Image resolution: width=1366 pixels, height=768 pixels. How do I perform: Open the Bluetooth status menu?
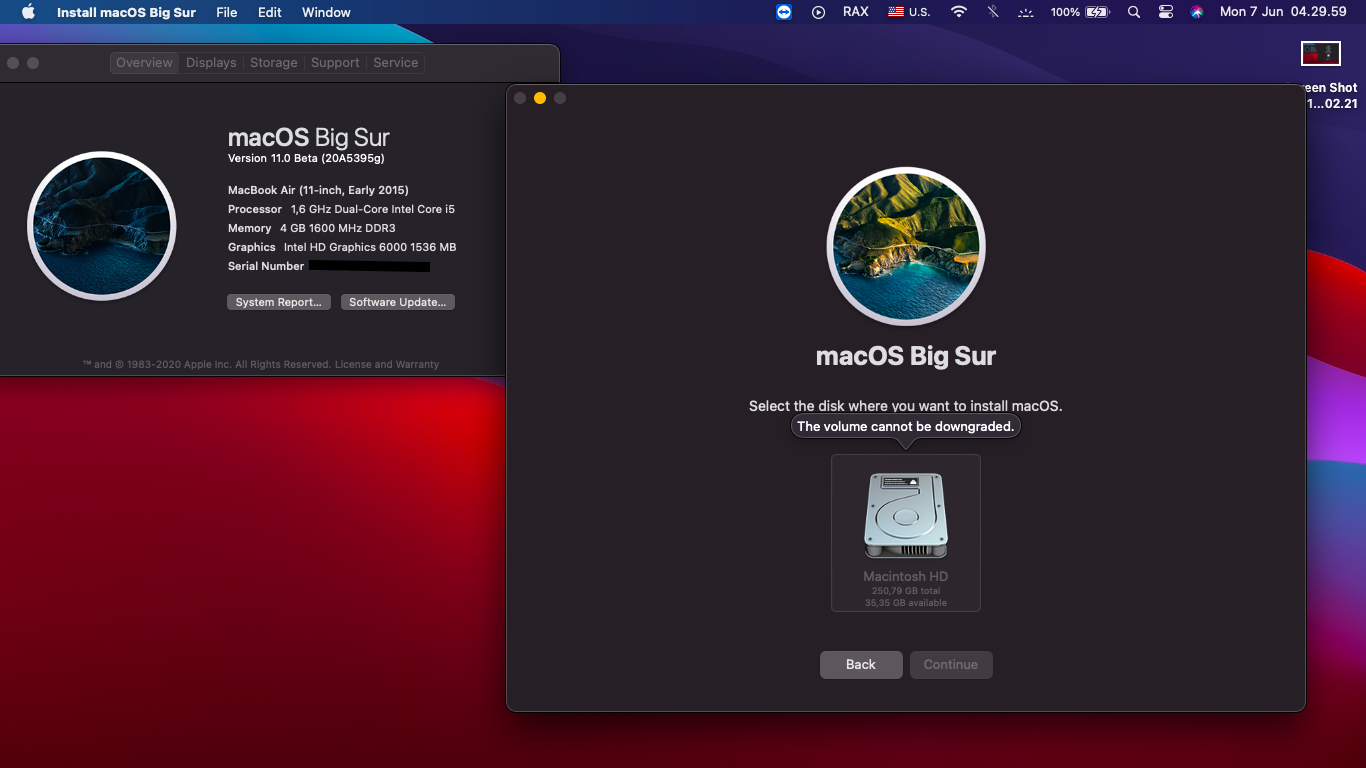[x=993, y=12]
